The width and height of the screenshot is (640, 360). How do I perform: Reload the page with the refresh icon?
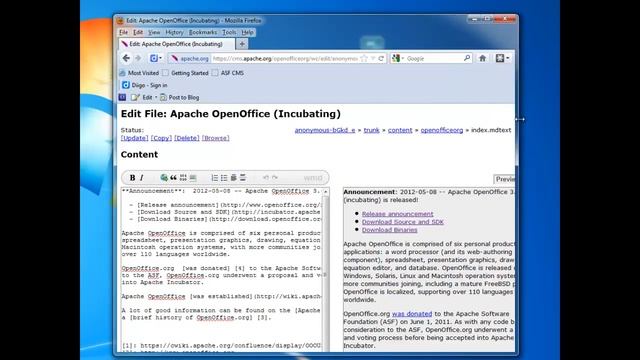pyautogui.click(x=381, y=58)
